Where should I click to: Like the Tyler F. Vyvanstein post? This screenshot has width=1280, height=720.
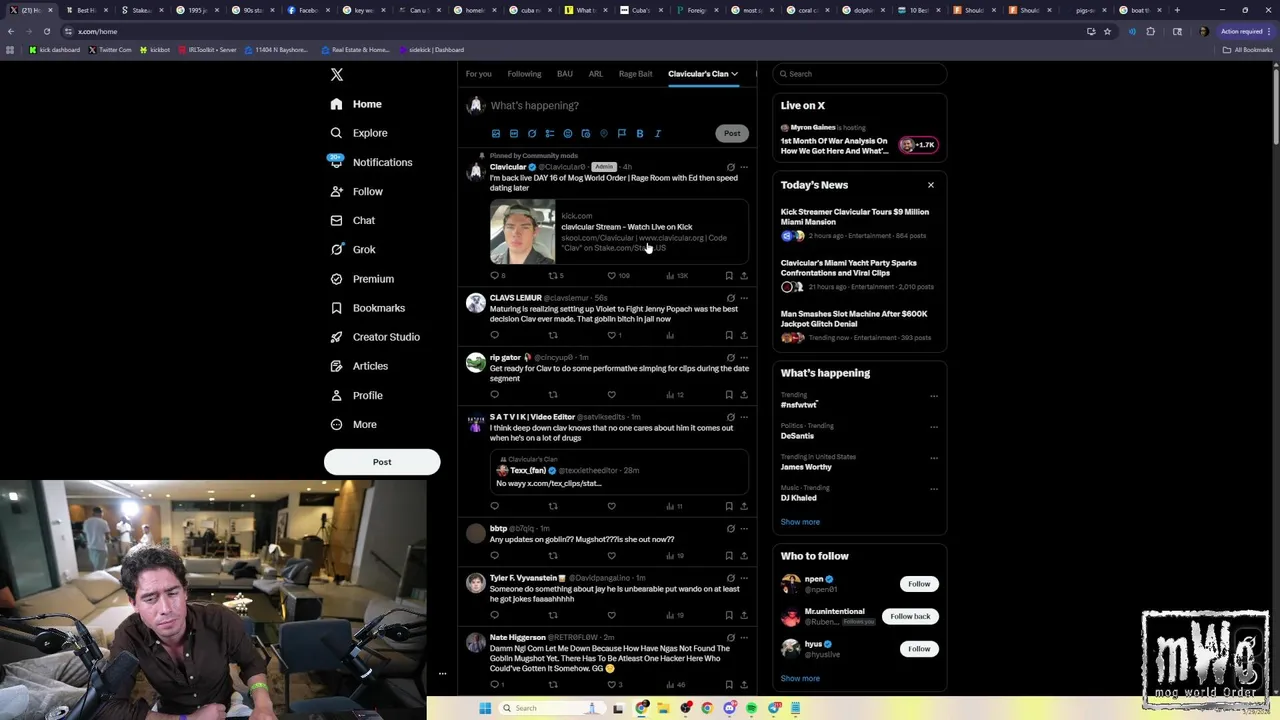[612, 615]
